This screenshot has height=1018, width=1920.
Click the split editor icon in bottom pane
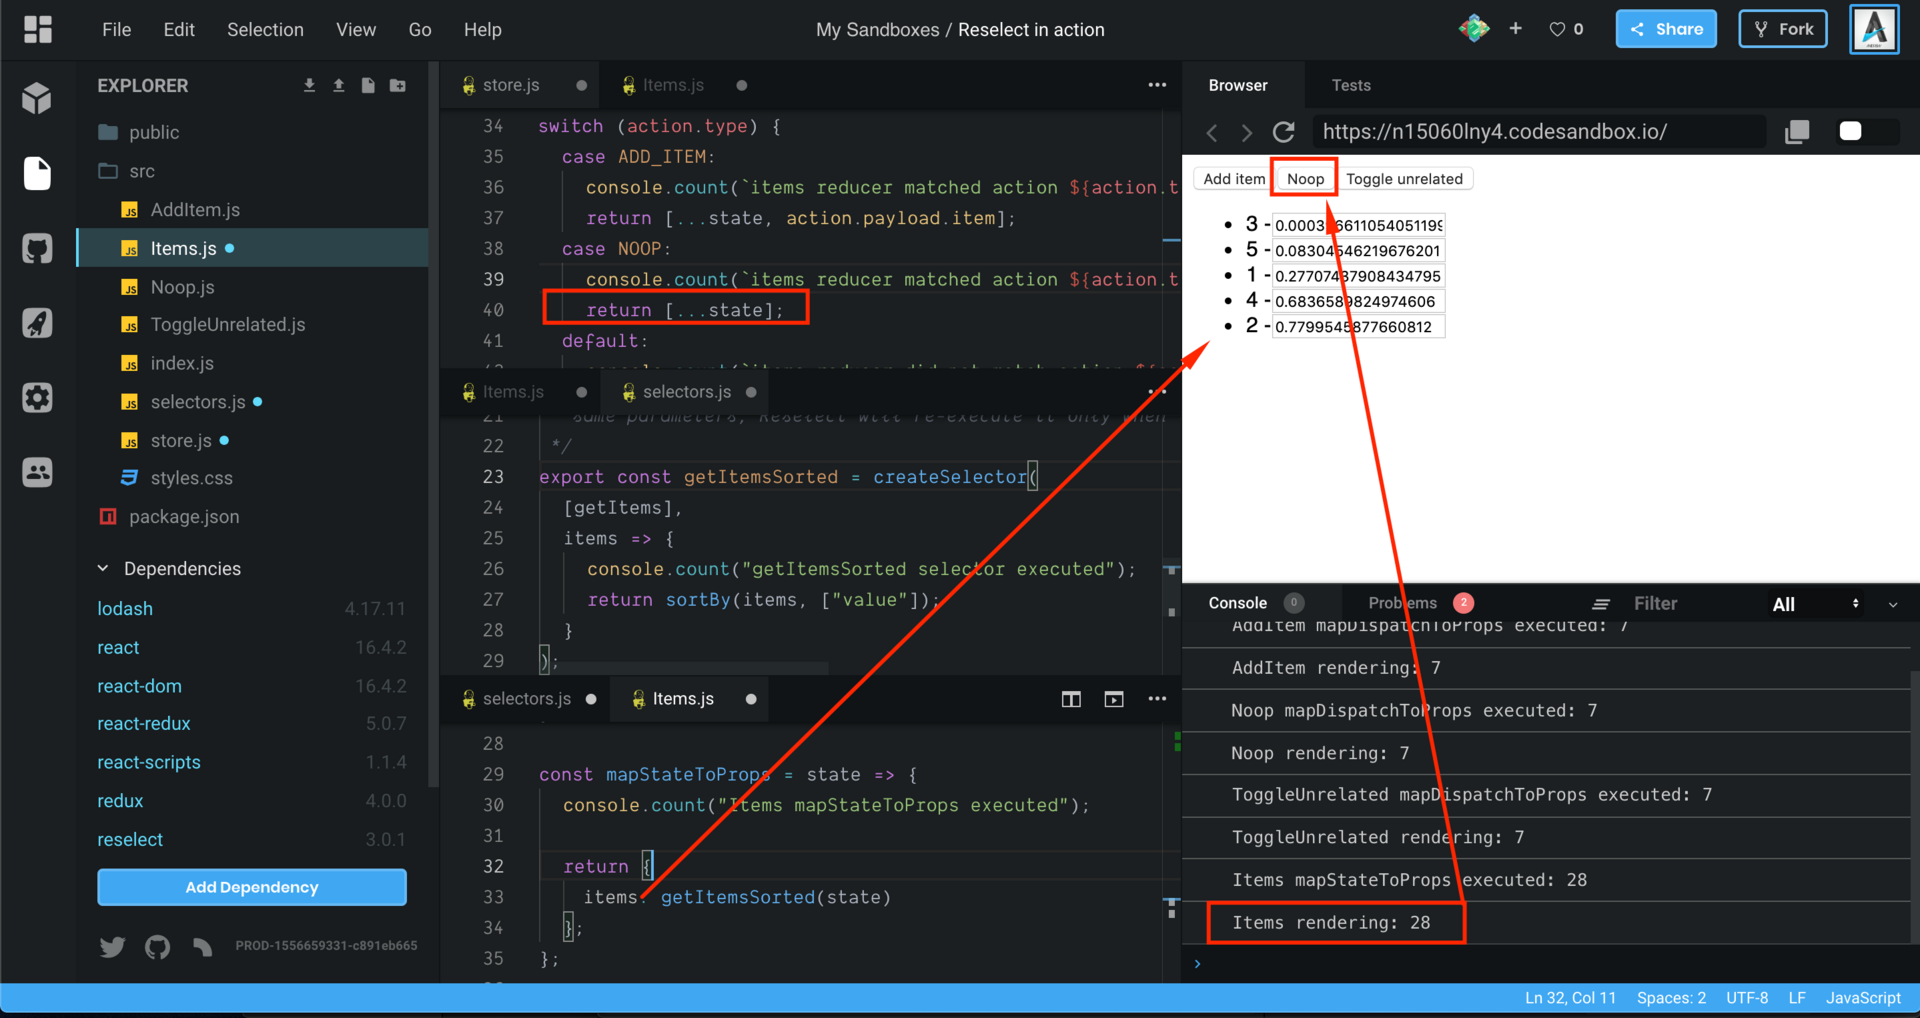coord(1071,699)
